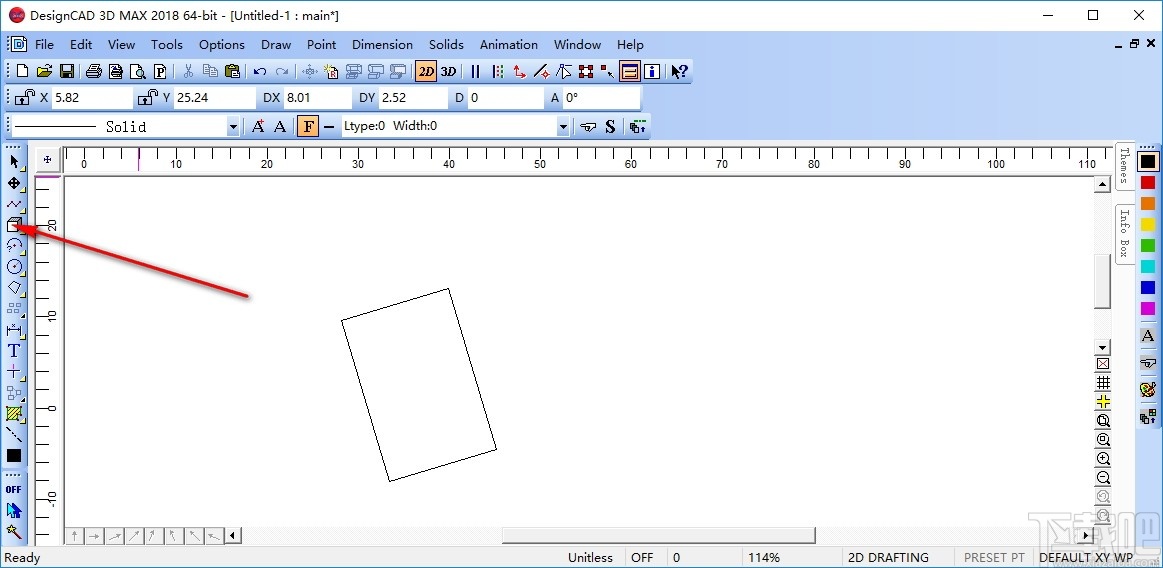This screenshot has height=568, width=1163.
Task: Open the Themes side tab
Action: pyautogui.click(x=1124, y=166)
